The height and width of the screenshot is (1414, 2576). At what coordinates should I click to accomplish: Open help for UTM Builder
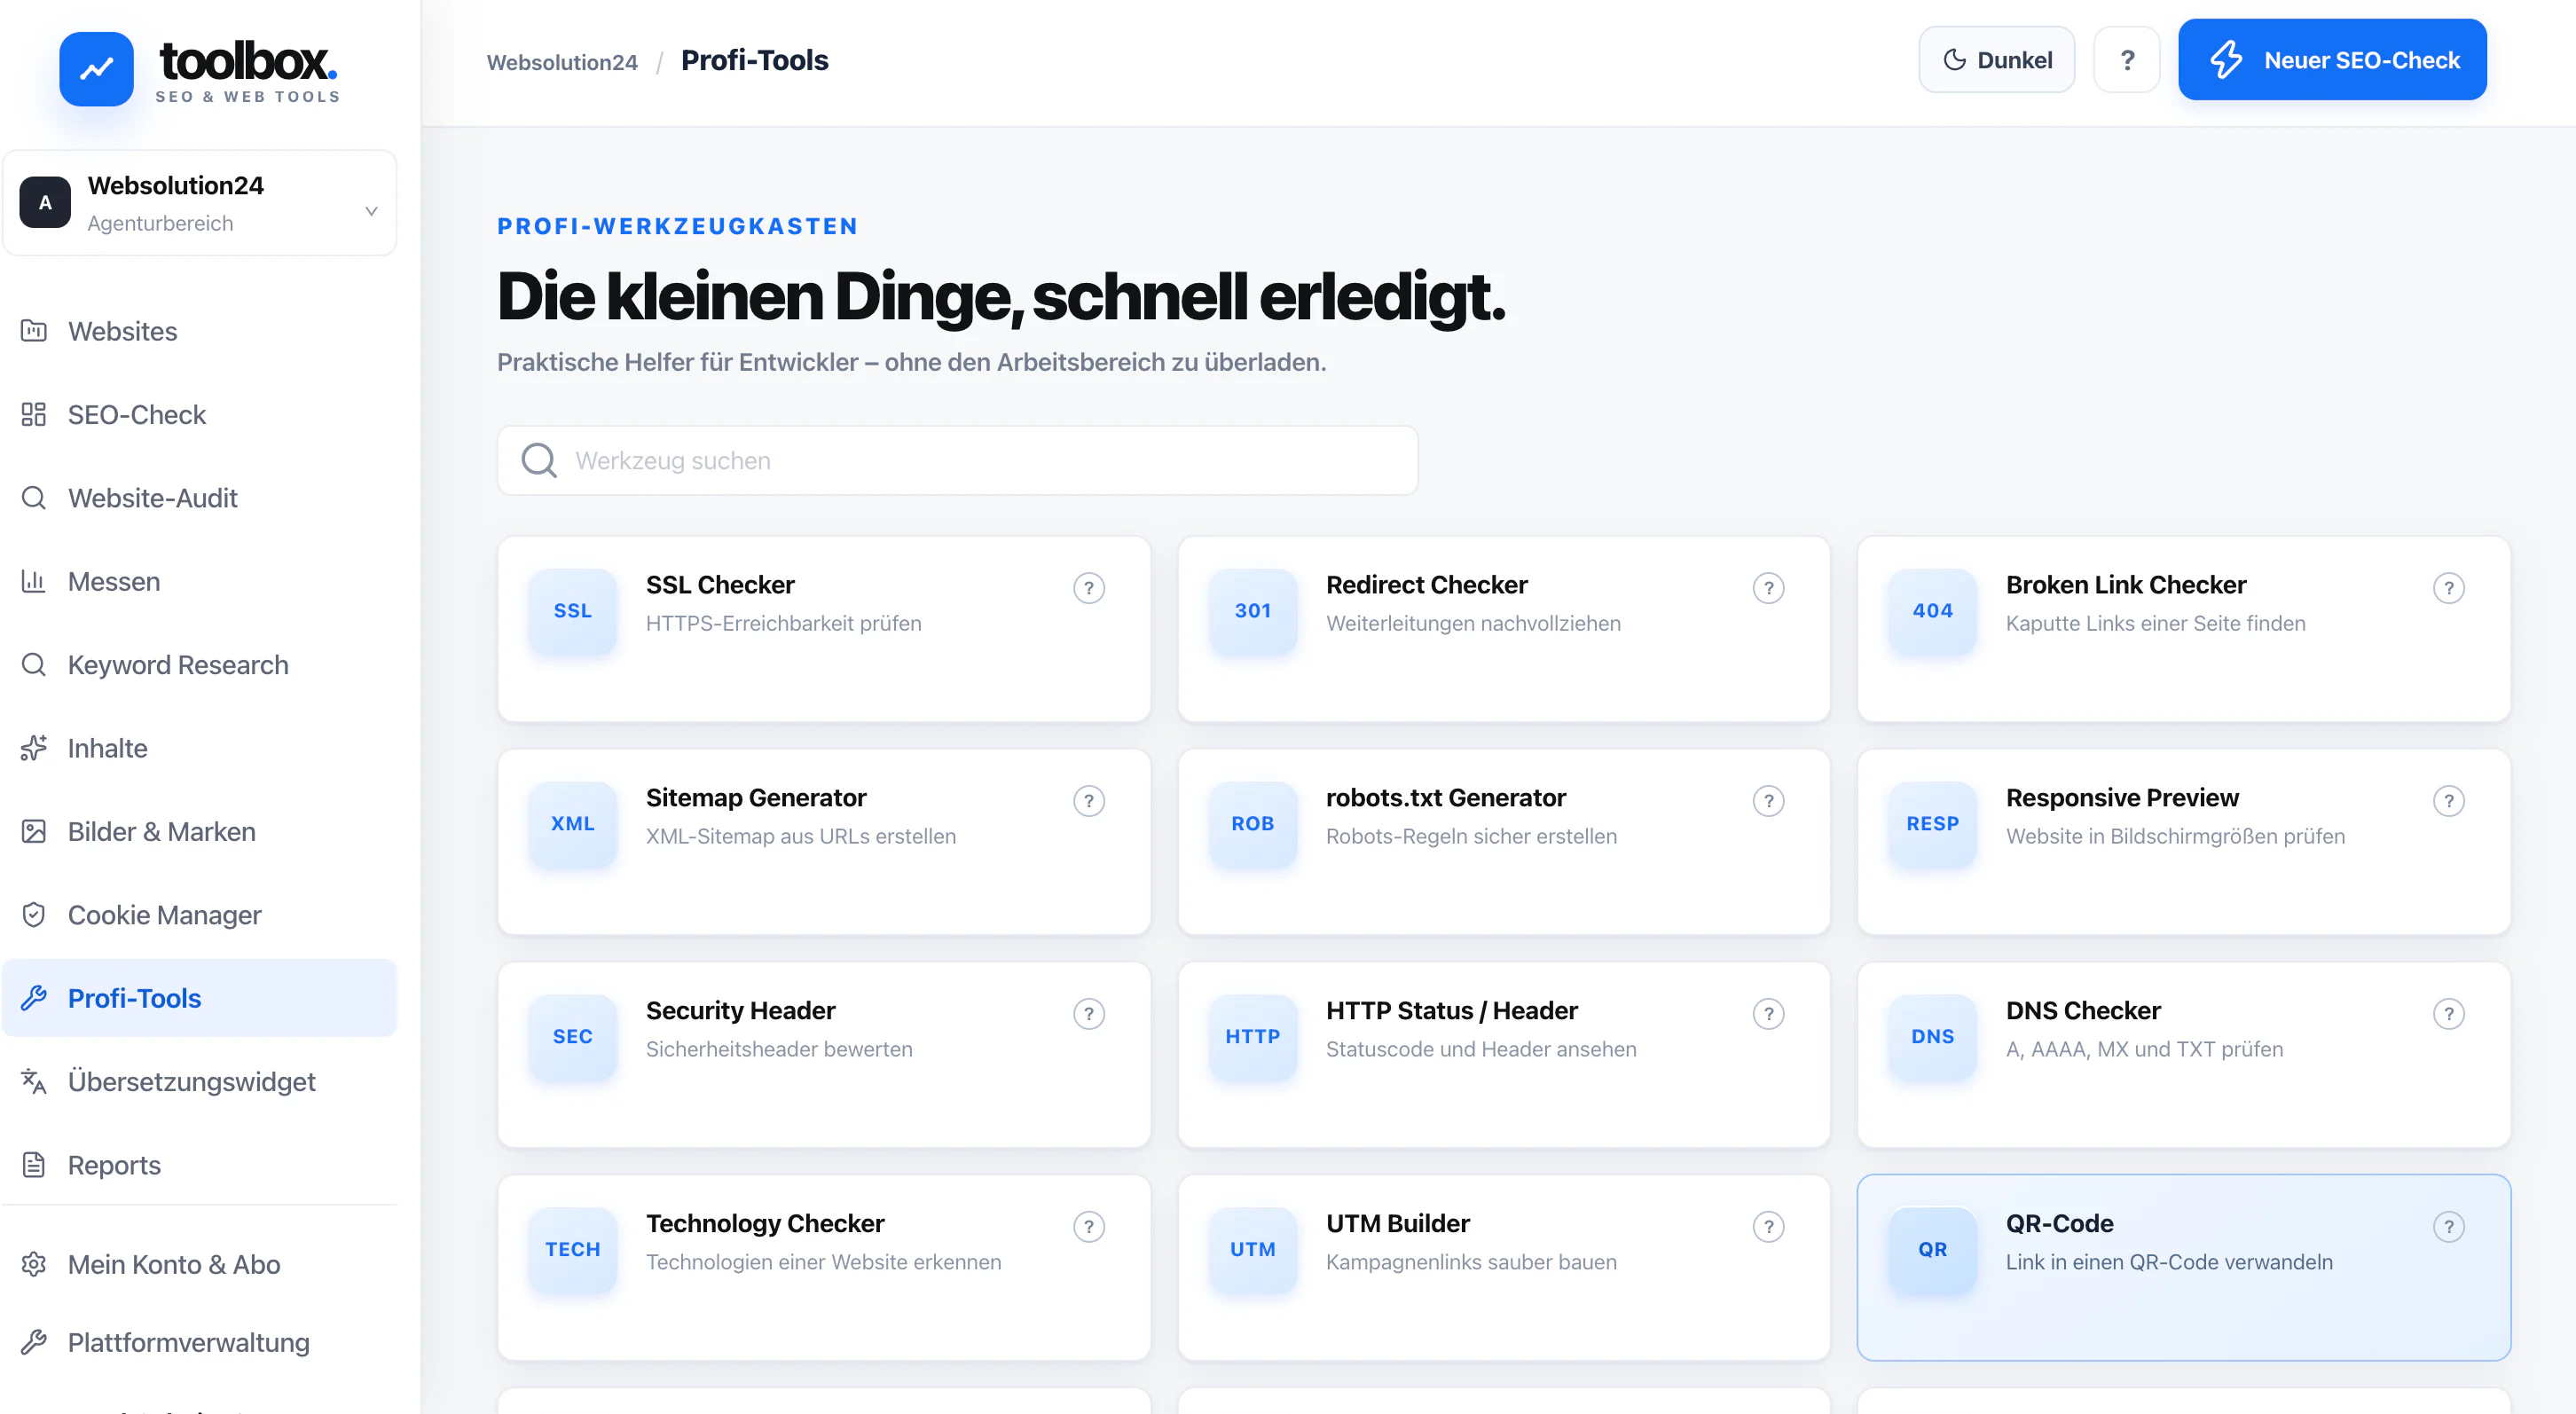click(x=1768, y=1227)
